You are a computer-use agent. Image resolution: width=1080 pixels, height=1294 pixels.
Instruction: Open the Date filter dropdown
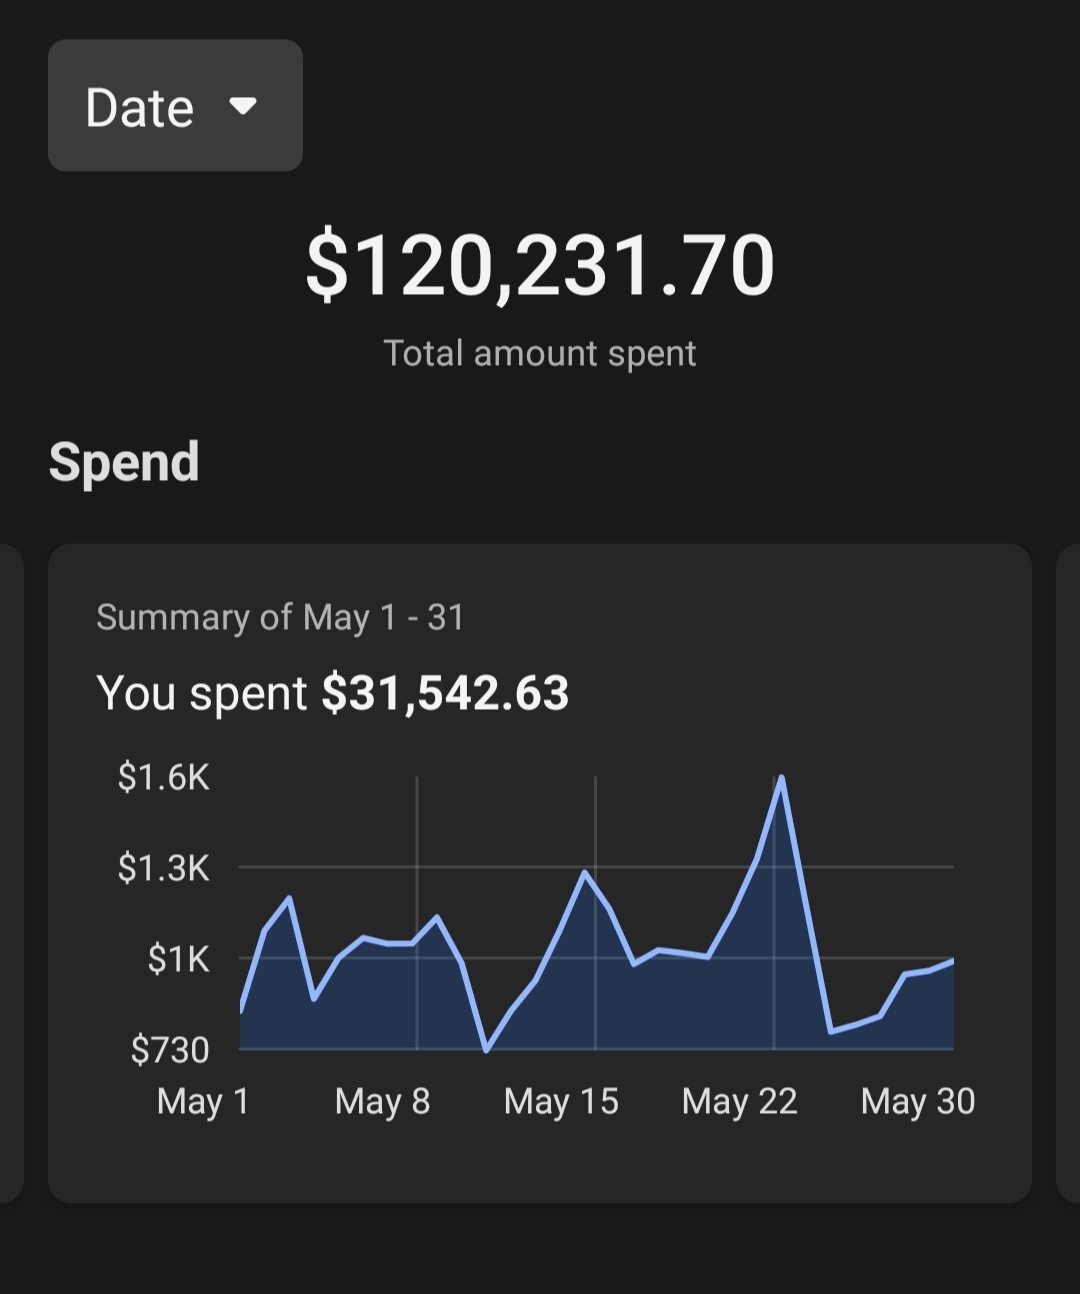click(x=175, y=106)
